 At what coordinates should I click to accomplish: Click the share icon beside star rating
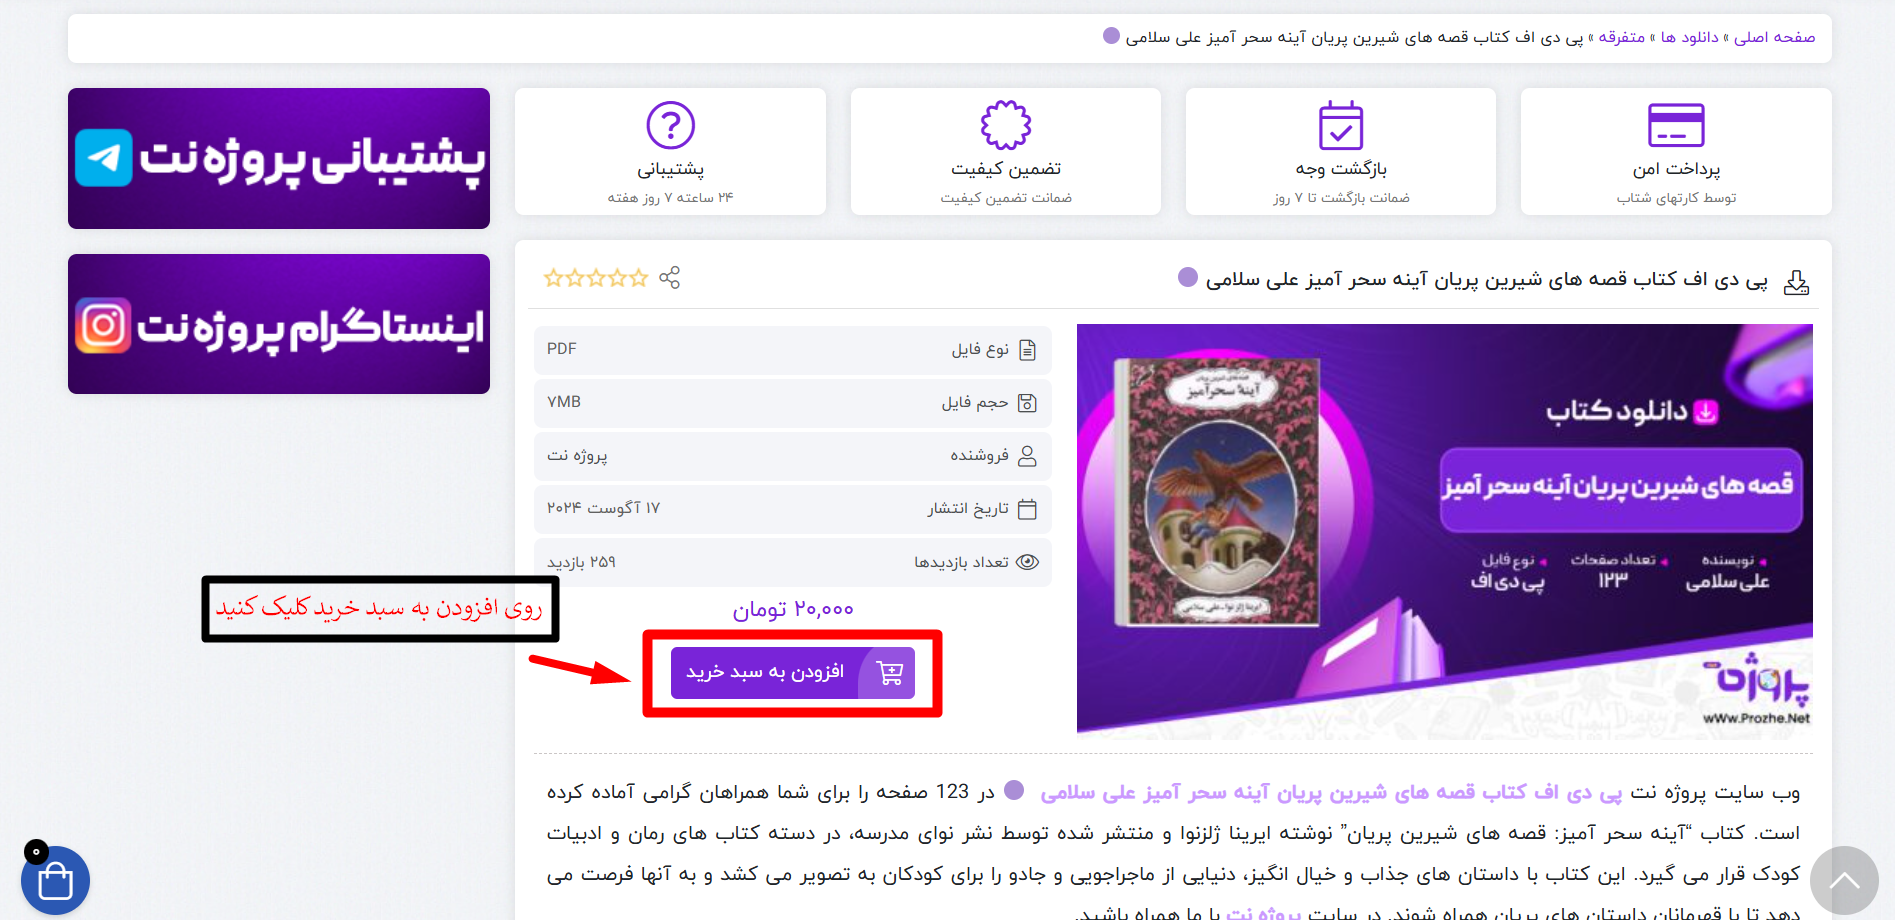pyautogui.click(x=669, y=278)
